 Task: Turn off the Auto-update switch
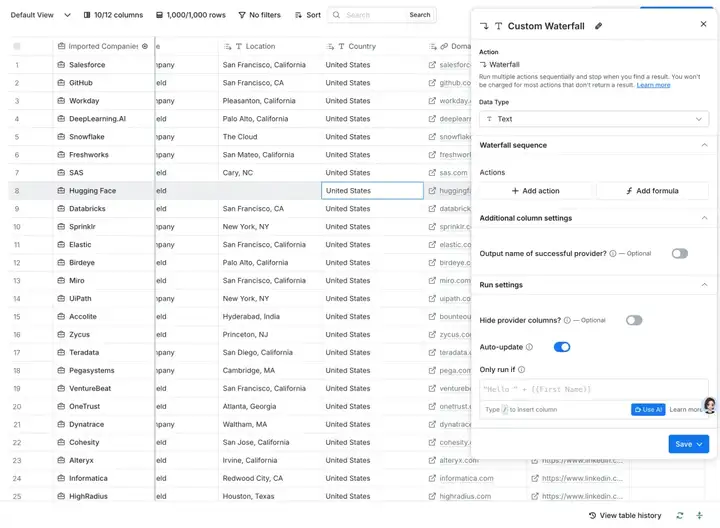[562, 347]
